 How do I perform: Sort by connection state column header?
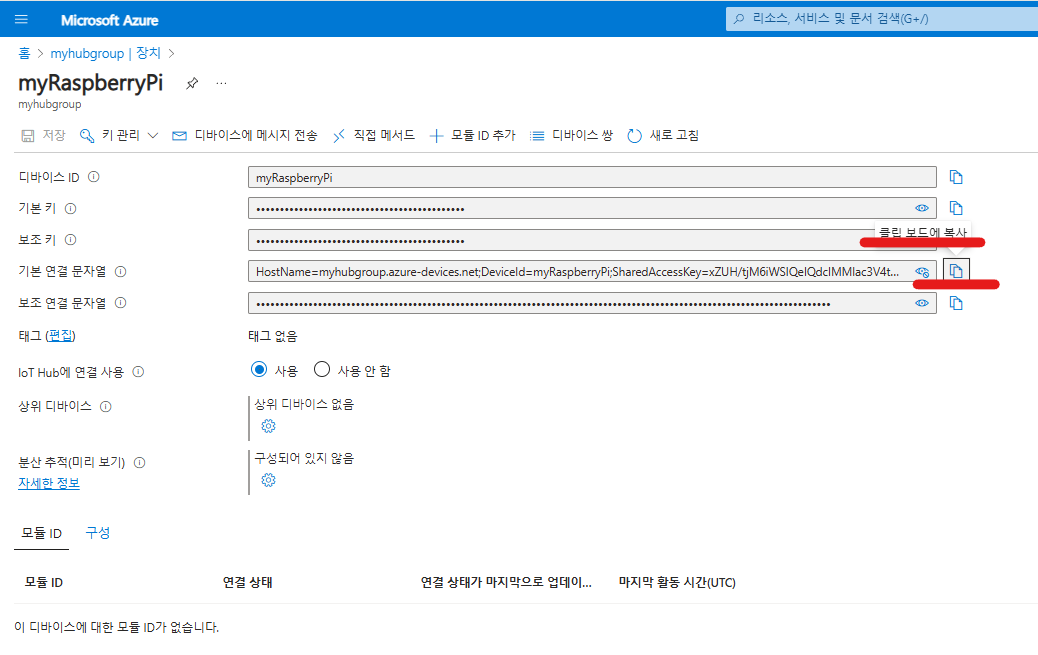(248, 583)
